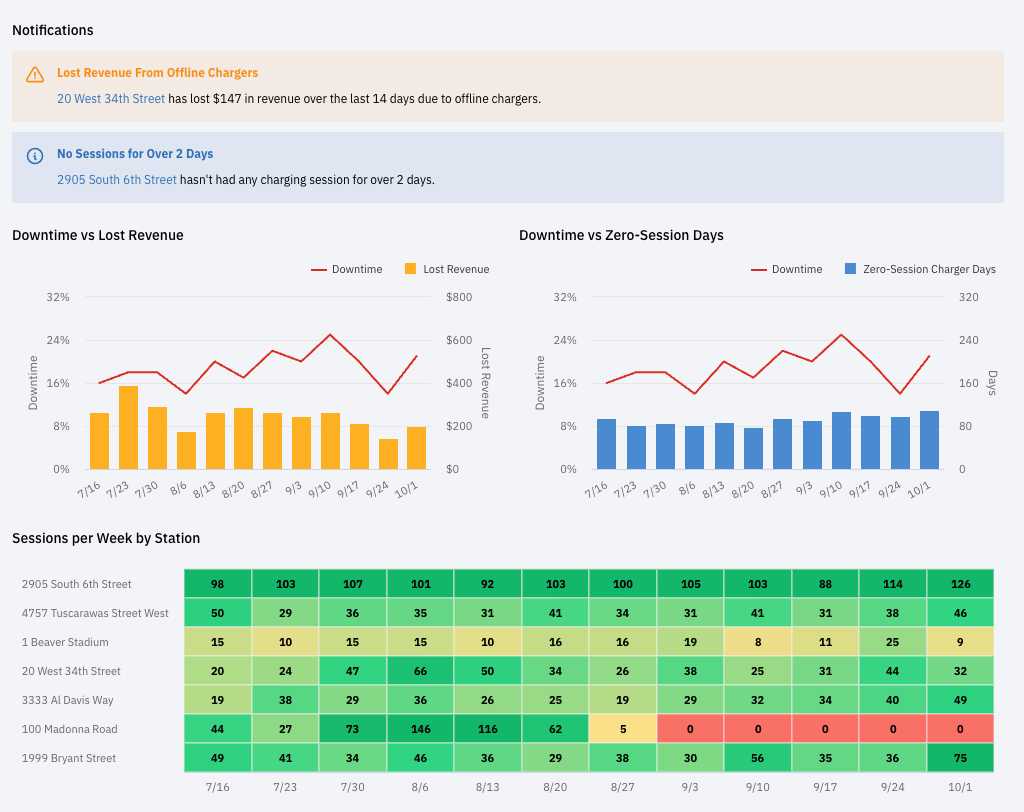This screenshot has width=1024, height=812.
Task: Select cell 114 for 2905 South 6th Street
Action: [x=893, y=584]
